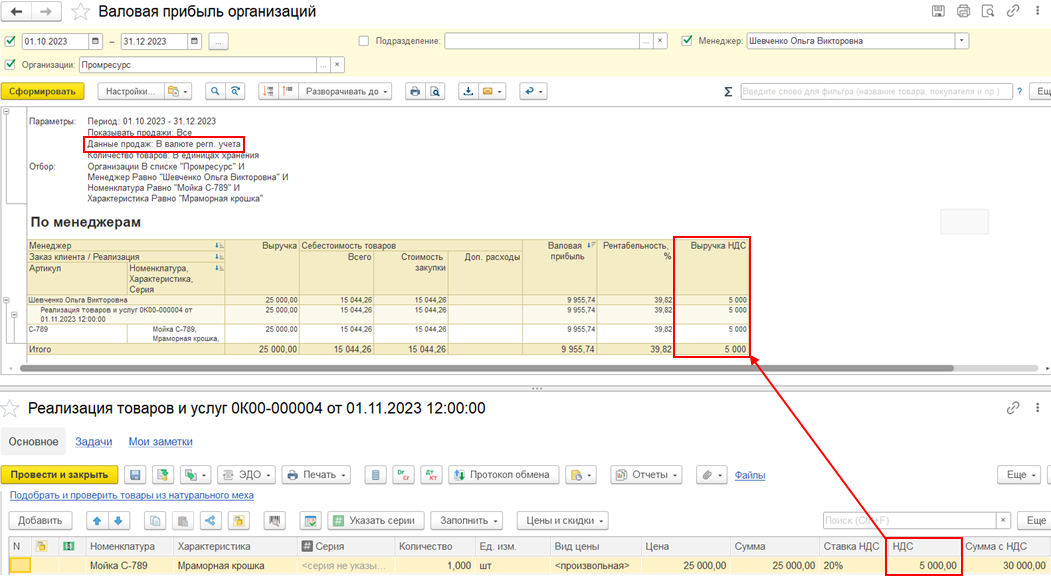Screen dimensions: 1051x576
Task: Open print preview icon in report toolbar
Action: pyautogui.click(x=435, y=91)
